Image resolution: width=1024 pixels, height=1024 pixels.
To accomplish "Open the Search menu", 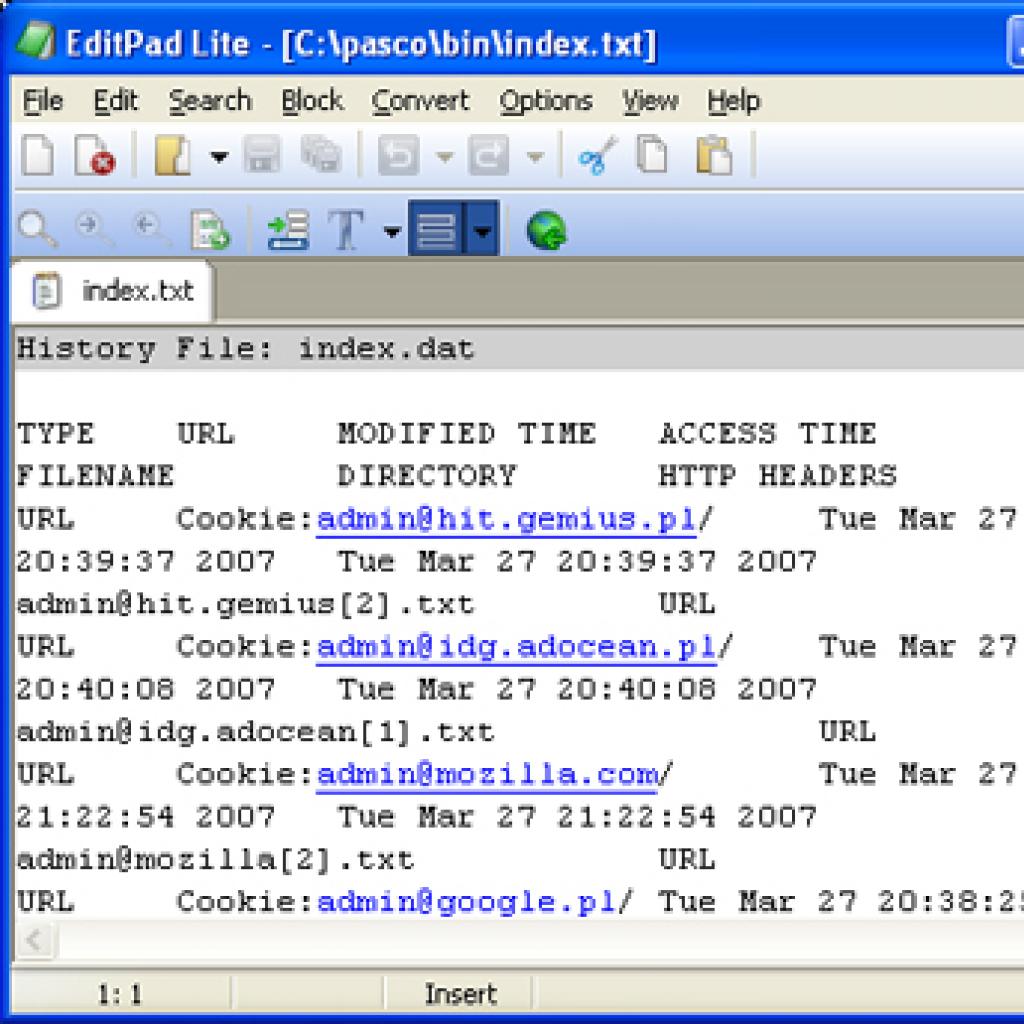I will coord(210,101).
